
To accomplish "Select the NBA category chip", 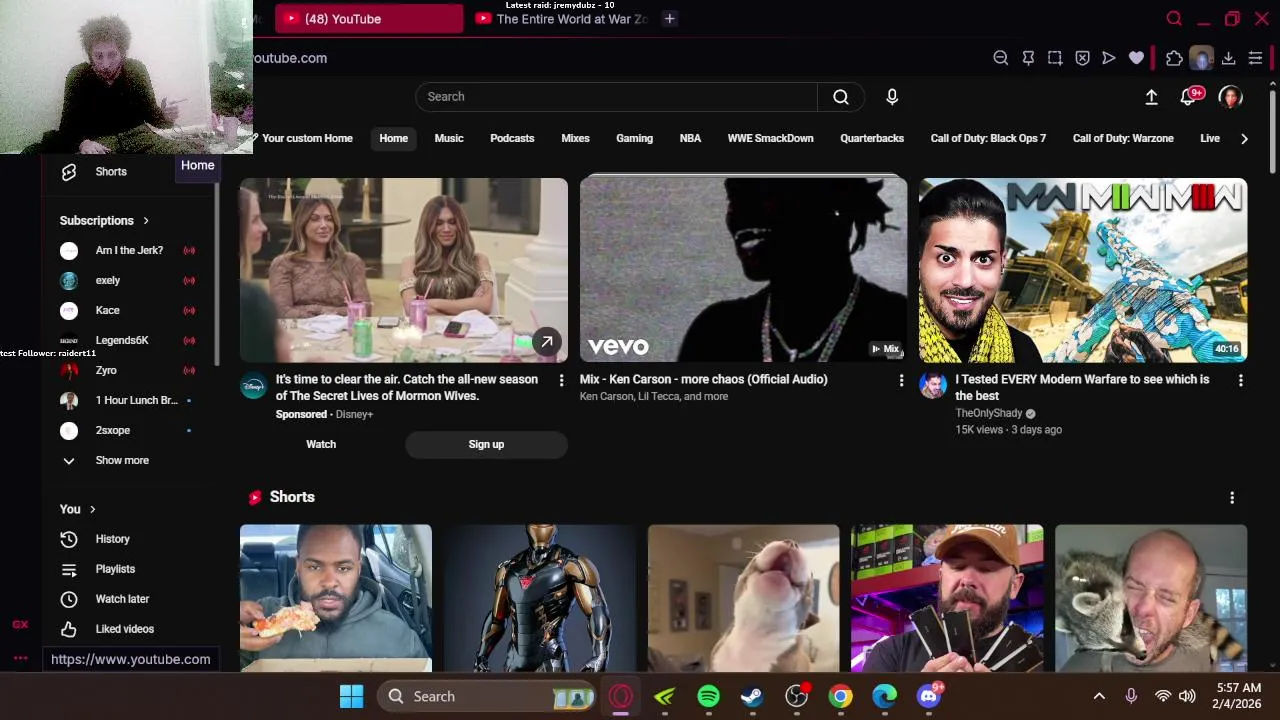I will (x=690, y=138).
